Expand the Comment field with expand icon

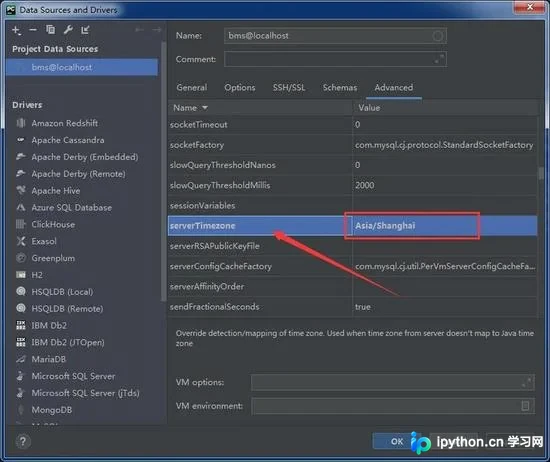(x=439, y=59)
